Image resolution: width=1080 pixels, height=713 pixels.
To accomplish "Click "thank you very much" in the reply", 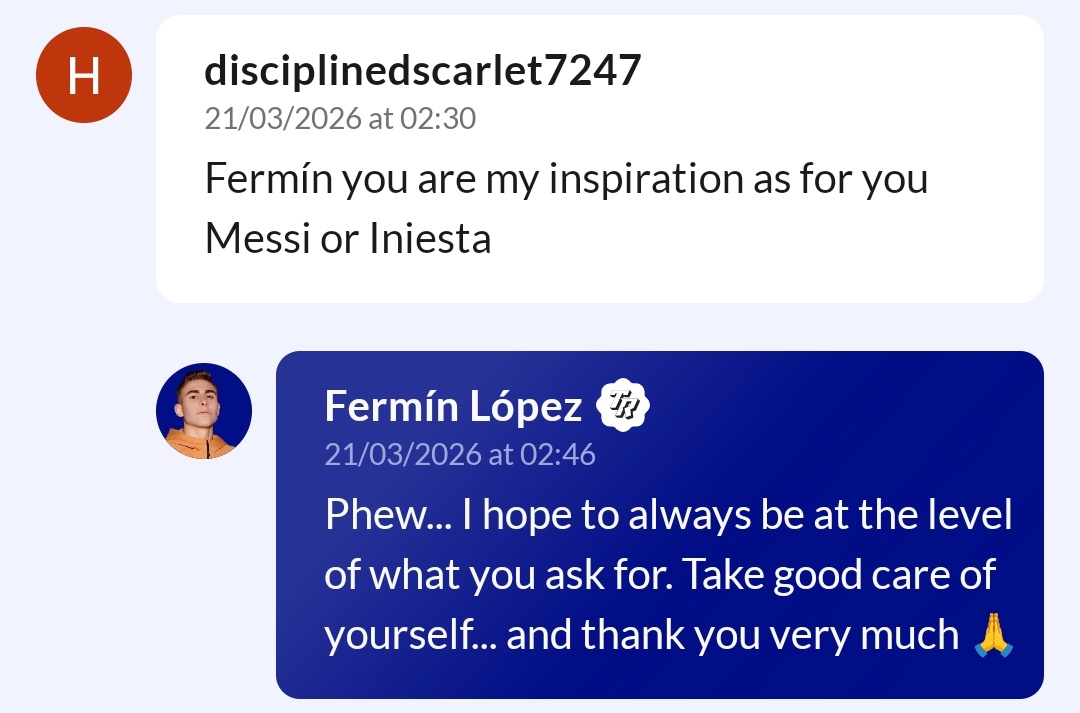I will 733,636.
